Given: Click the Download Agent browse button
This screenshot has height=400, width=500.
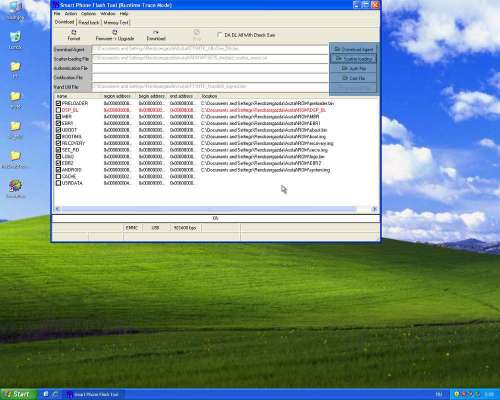Looking at the screenshot, I should pos(353,49).
